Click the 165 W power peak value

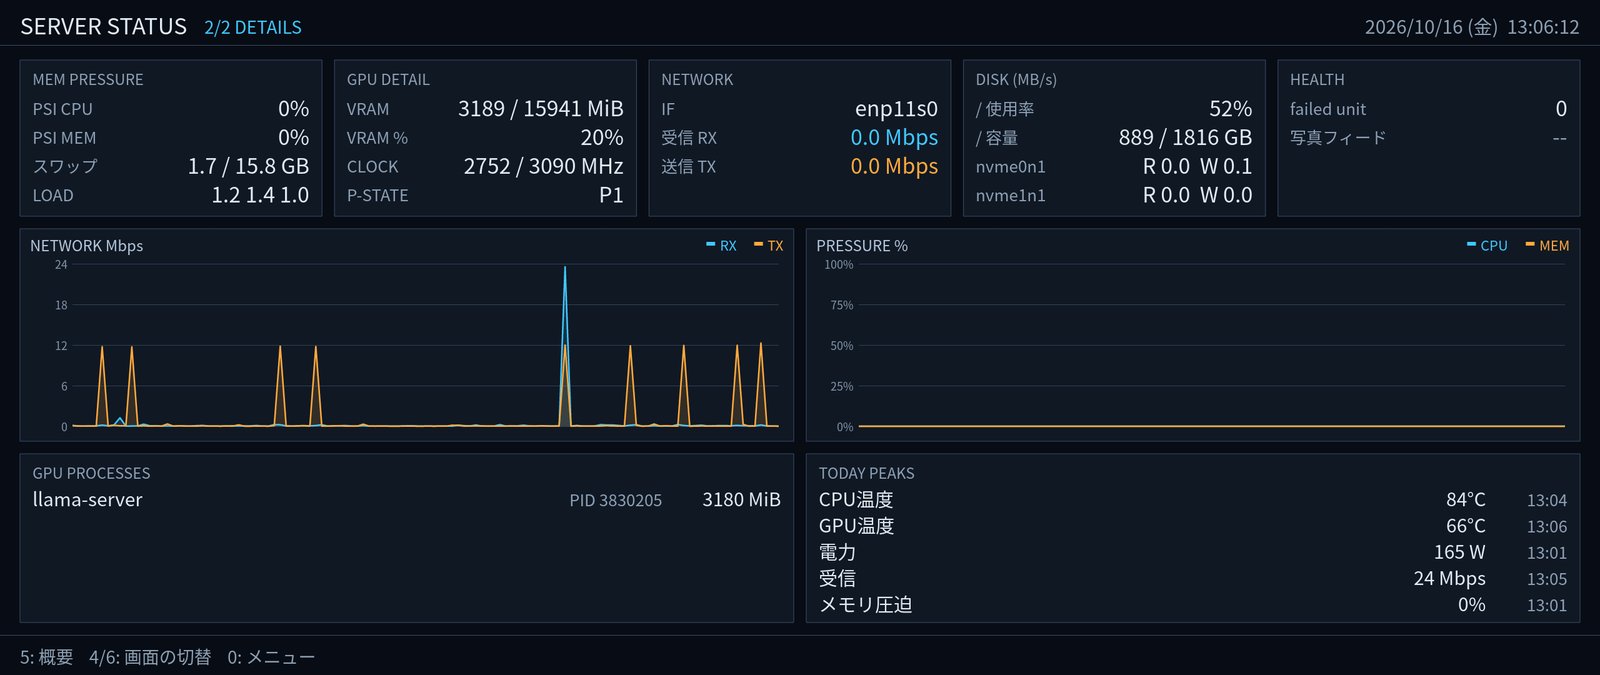pyautogui.click(x=1459, y=552)
